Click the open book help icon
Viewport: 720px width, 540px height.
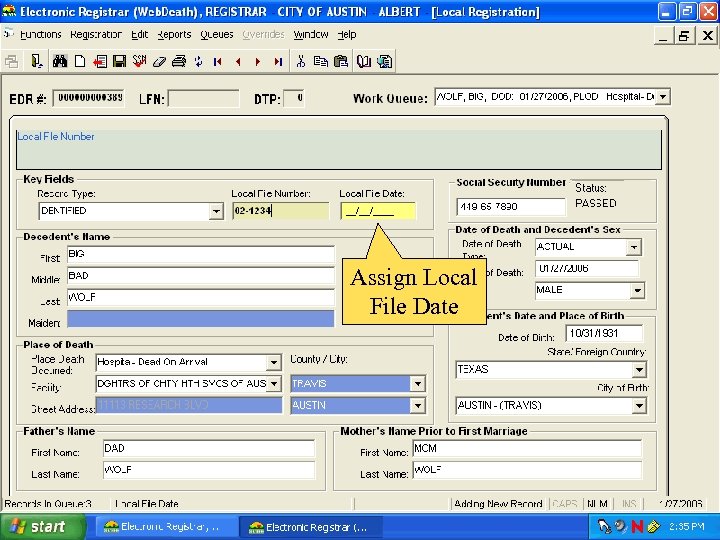364,61
